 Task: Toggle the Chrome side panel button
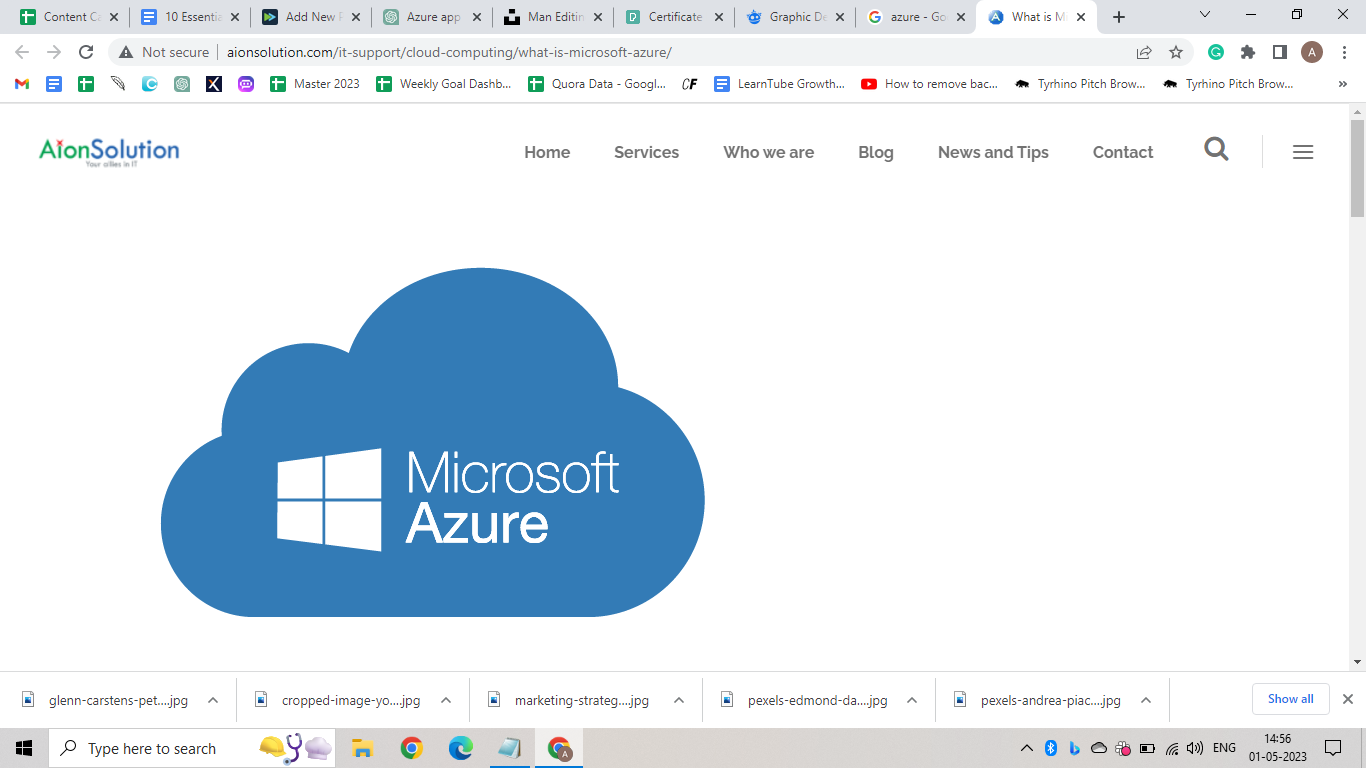(1280, 52)
